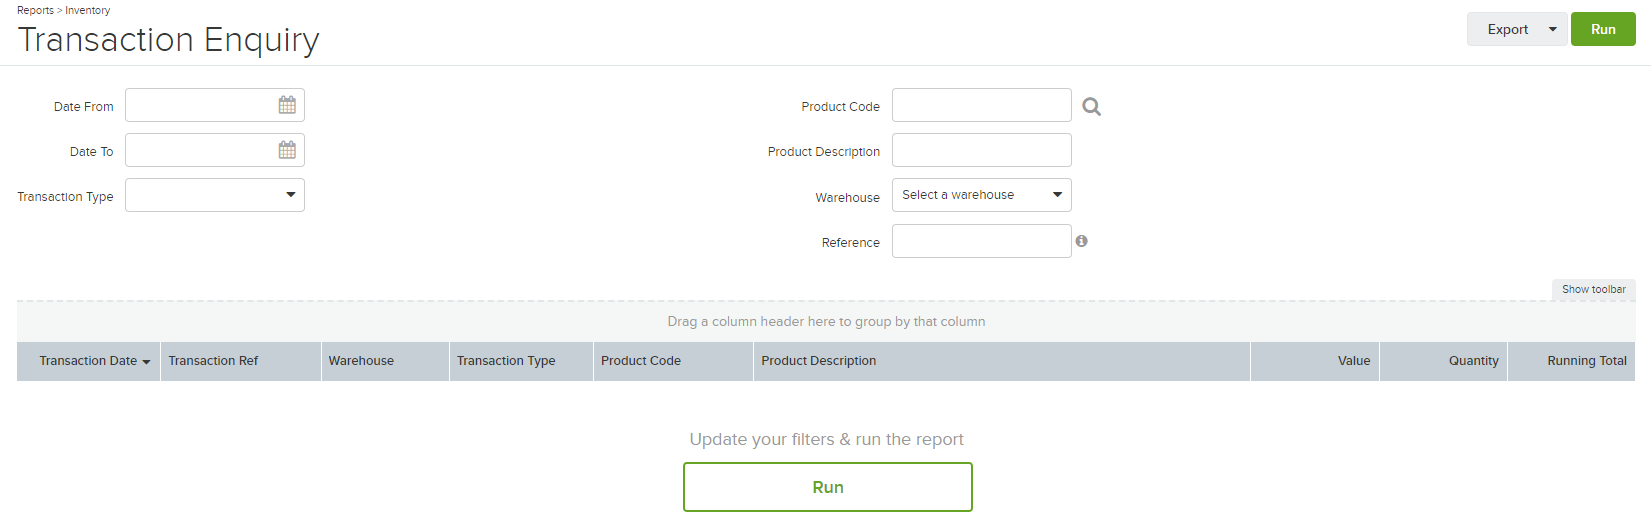
Task: Sort by the Running Total column header
Action: (x=1586, y=361)
